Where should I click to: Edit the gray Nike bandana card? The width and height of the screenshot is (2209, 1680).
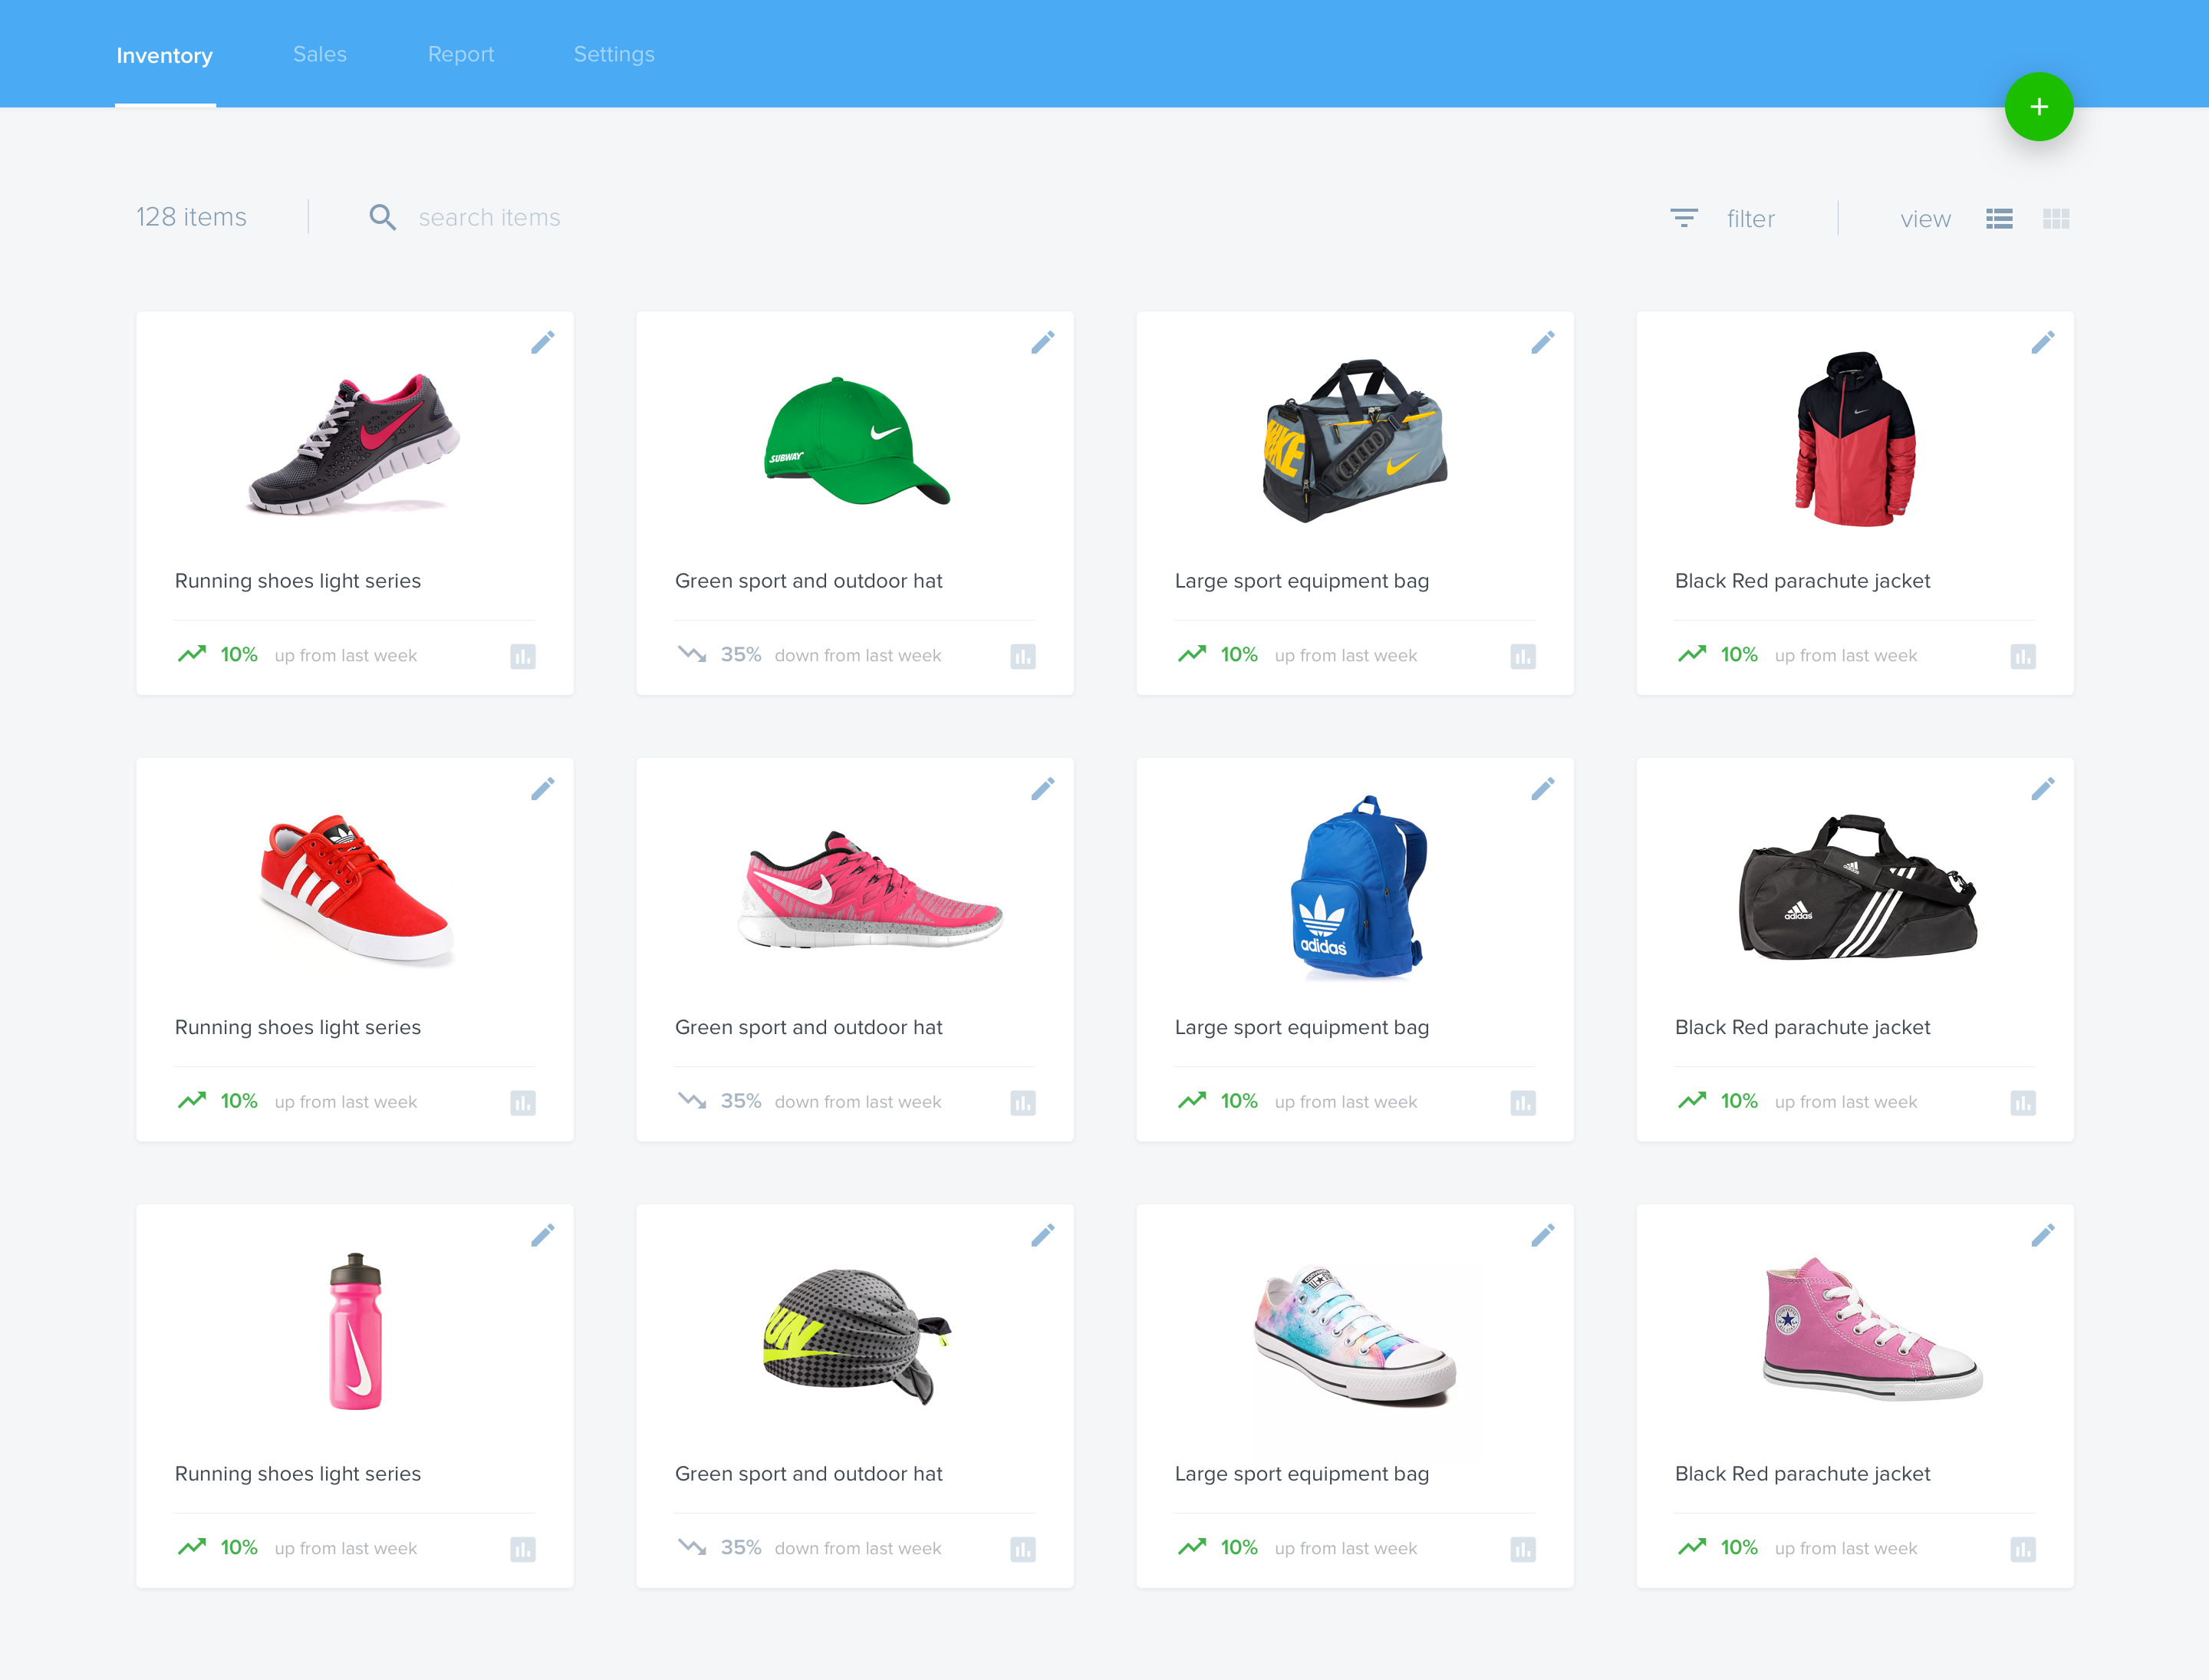coord(1042,1236)
